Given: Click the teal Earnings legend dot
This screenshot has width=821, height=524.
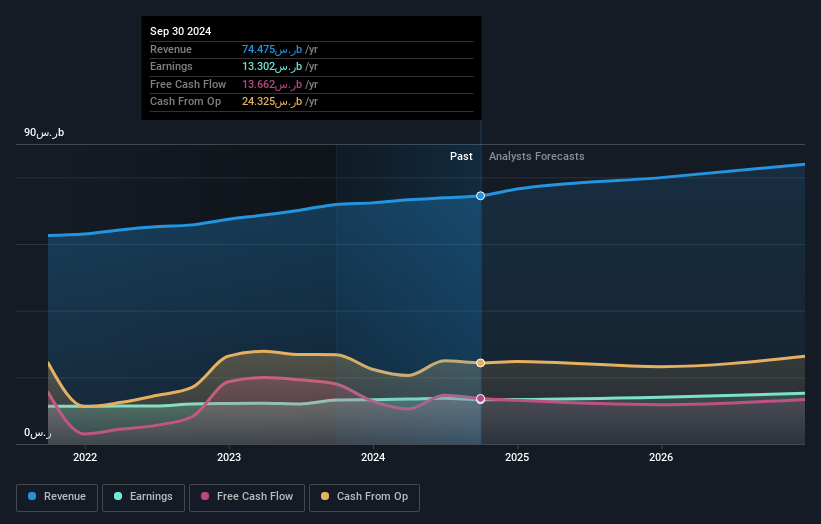Looking at the screenshot, I should click(x=118, y=496).
